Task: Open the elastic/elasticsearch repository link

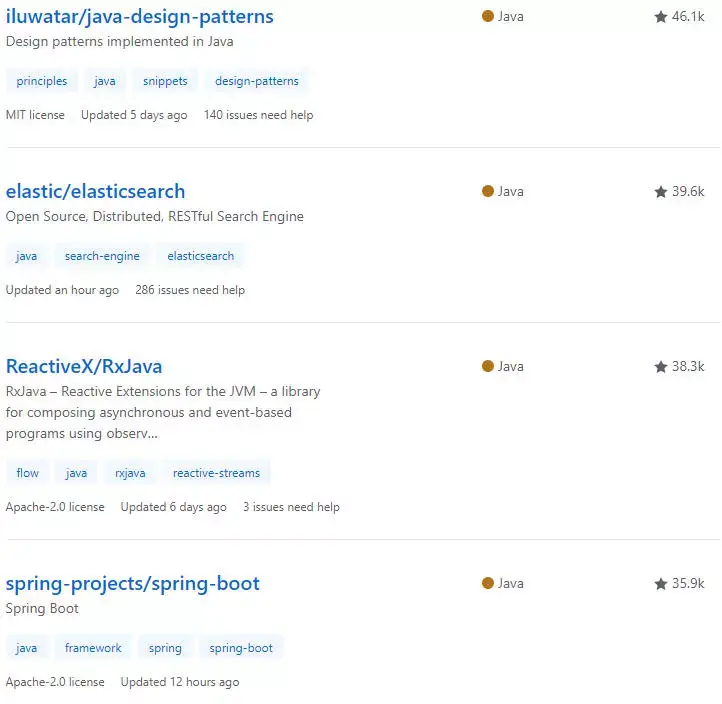Action: (x=95, y=192)
